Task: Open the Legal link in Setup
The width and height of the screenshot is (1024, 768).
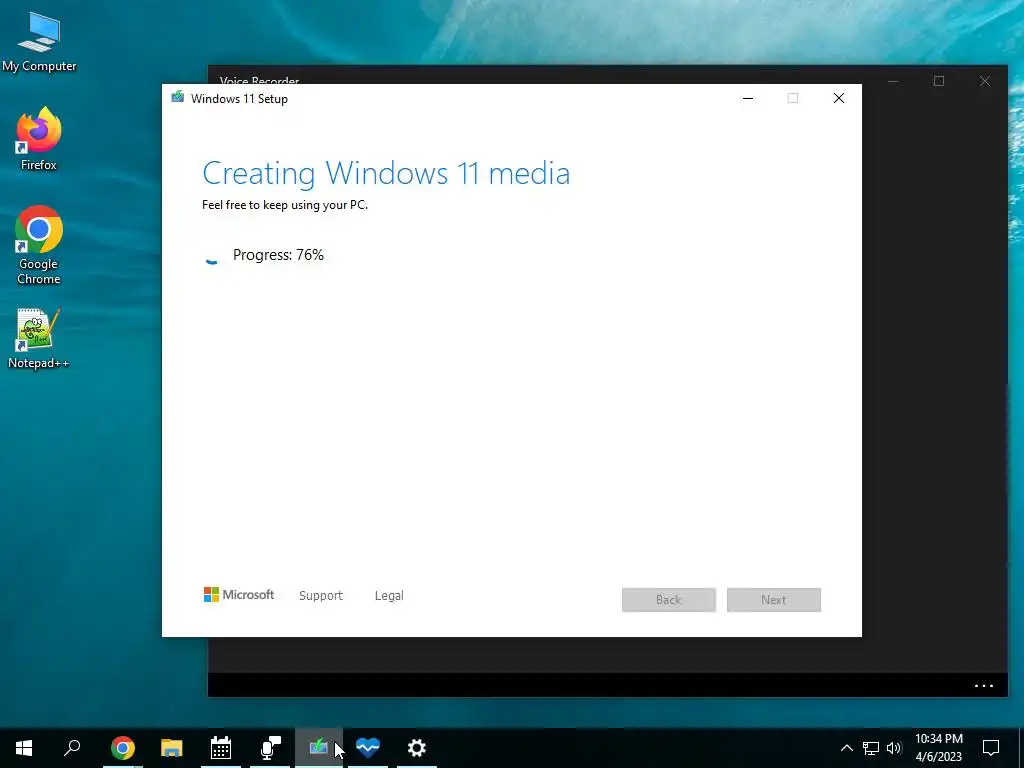Action: 389,596
